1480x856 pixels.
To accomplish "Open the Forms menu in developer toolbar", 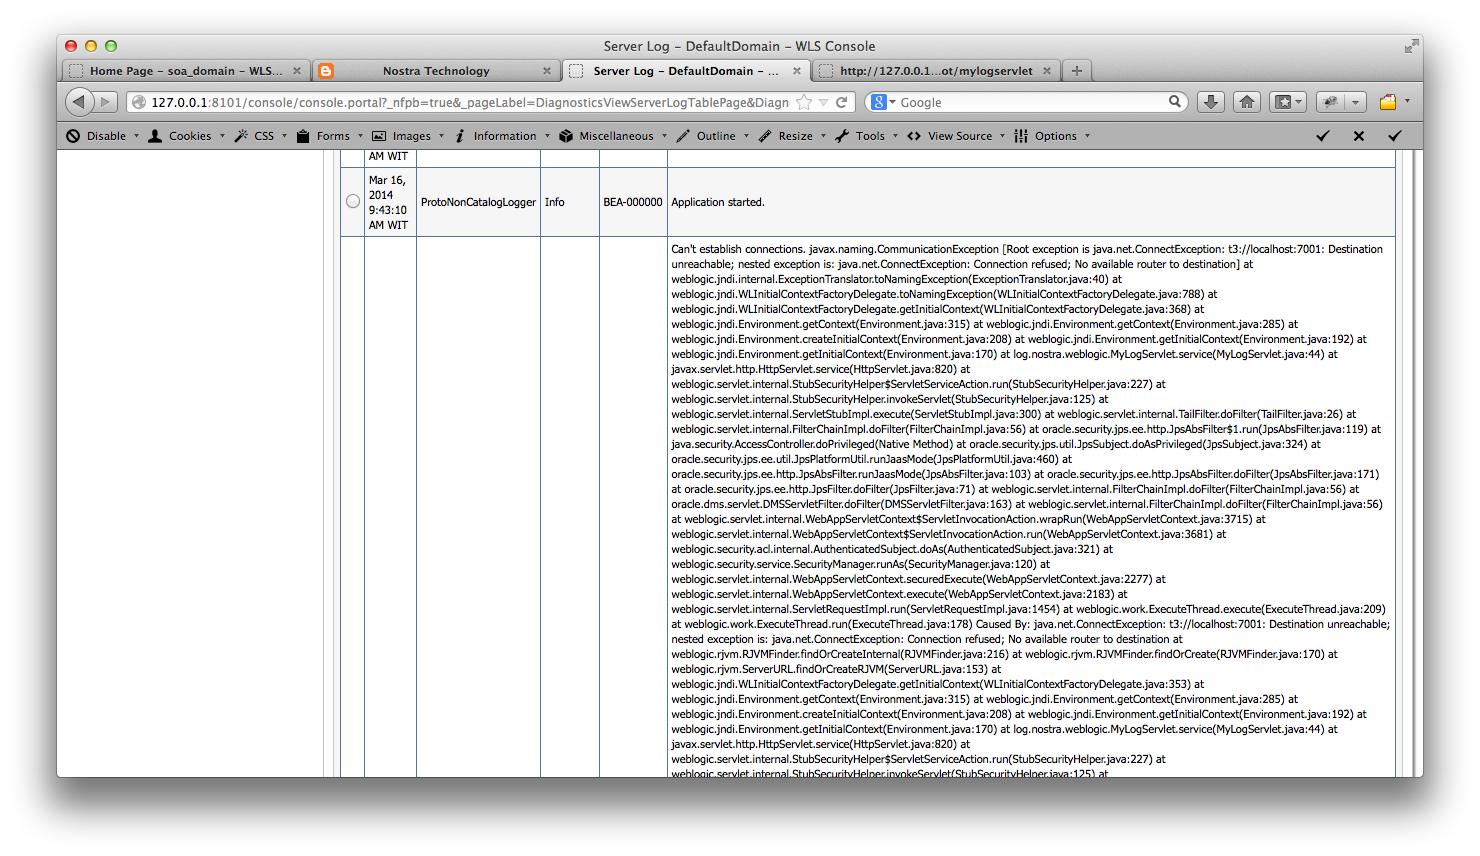I will coord(330,136).
